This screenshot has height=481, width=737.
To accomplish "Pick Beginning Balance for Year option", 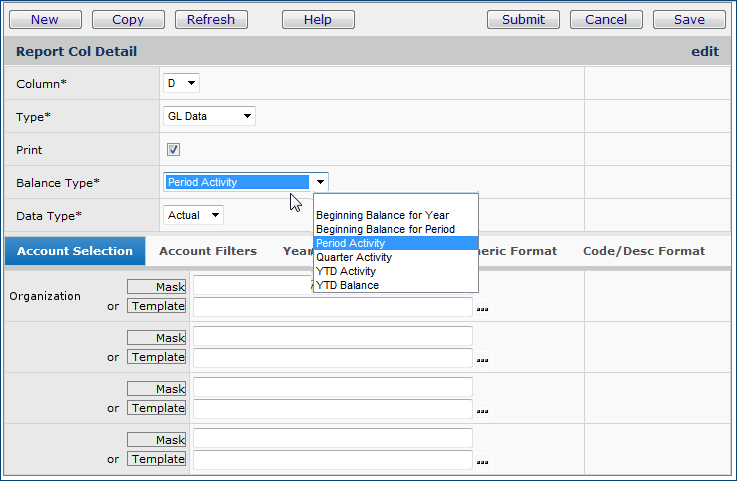I will tap(382, 215).
